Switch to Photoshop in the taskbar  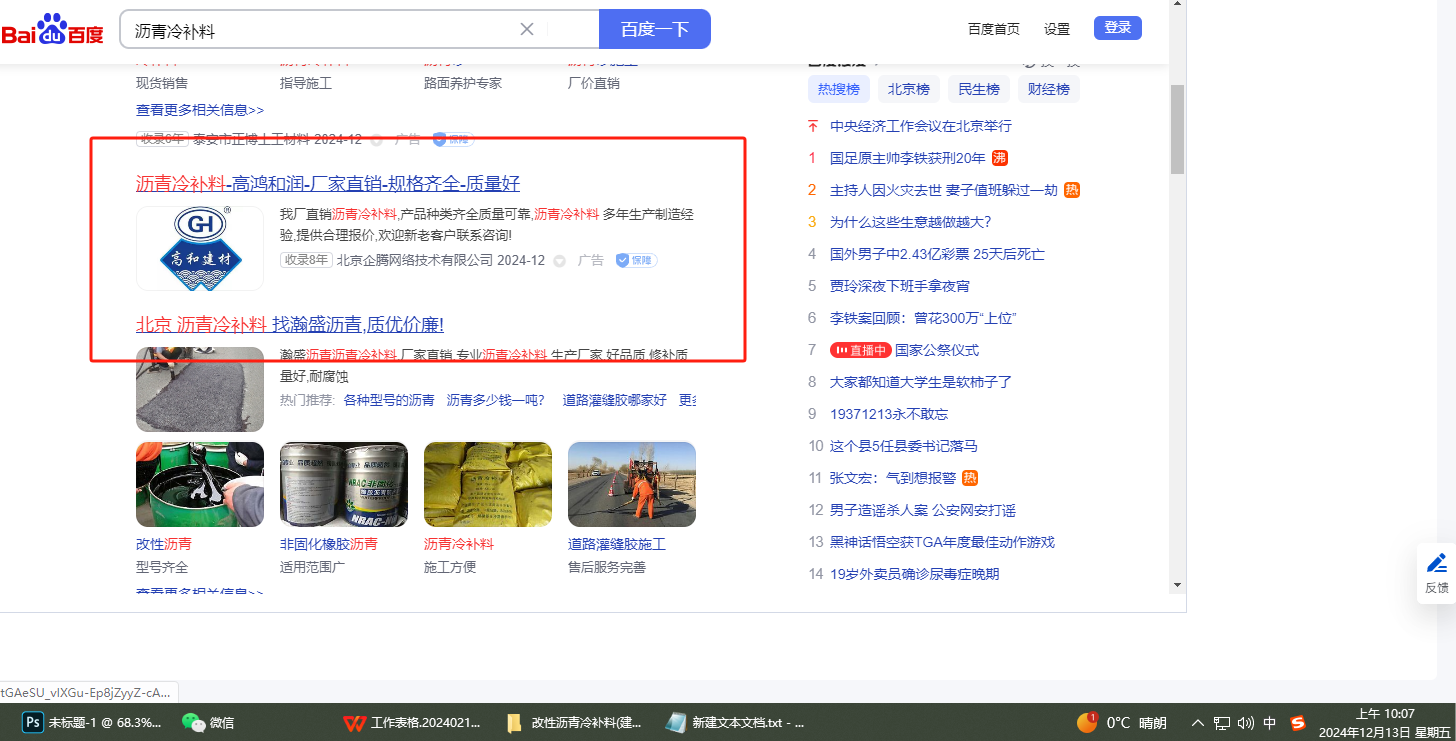(x=92, y=722)
